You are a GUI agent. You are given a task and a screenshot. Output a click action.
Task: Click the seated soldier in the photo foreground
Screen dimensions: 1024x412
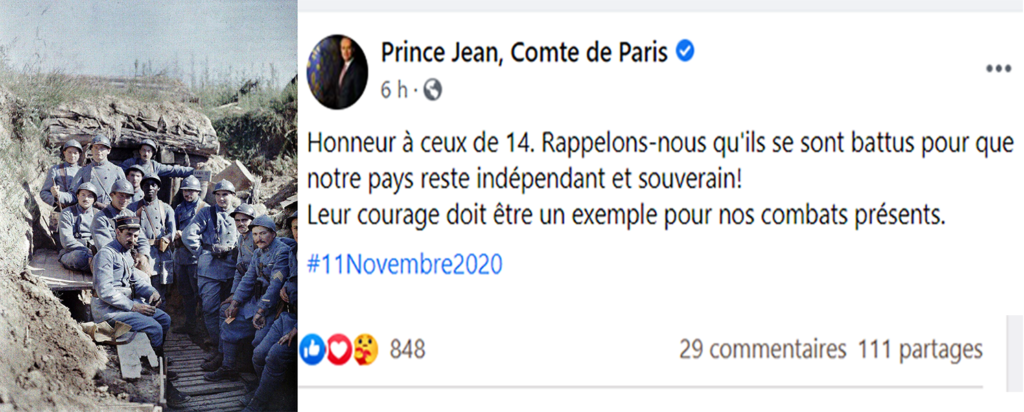point(125,285)
